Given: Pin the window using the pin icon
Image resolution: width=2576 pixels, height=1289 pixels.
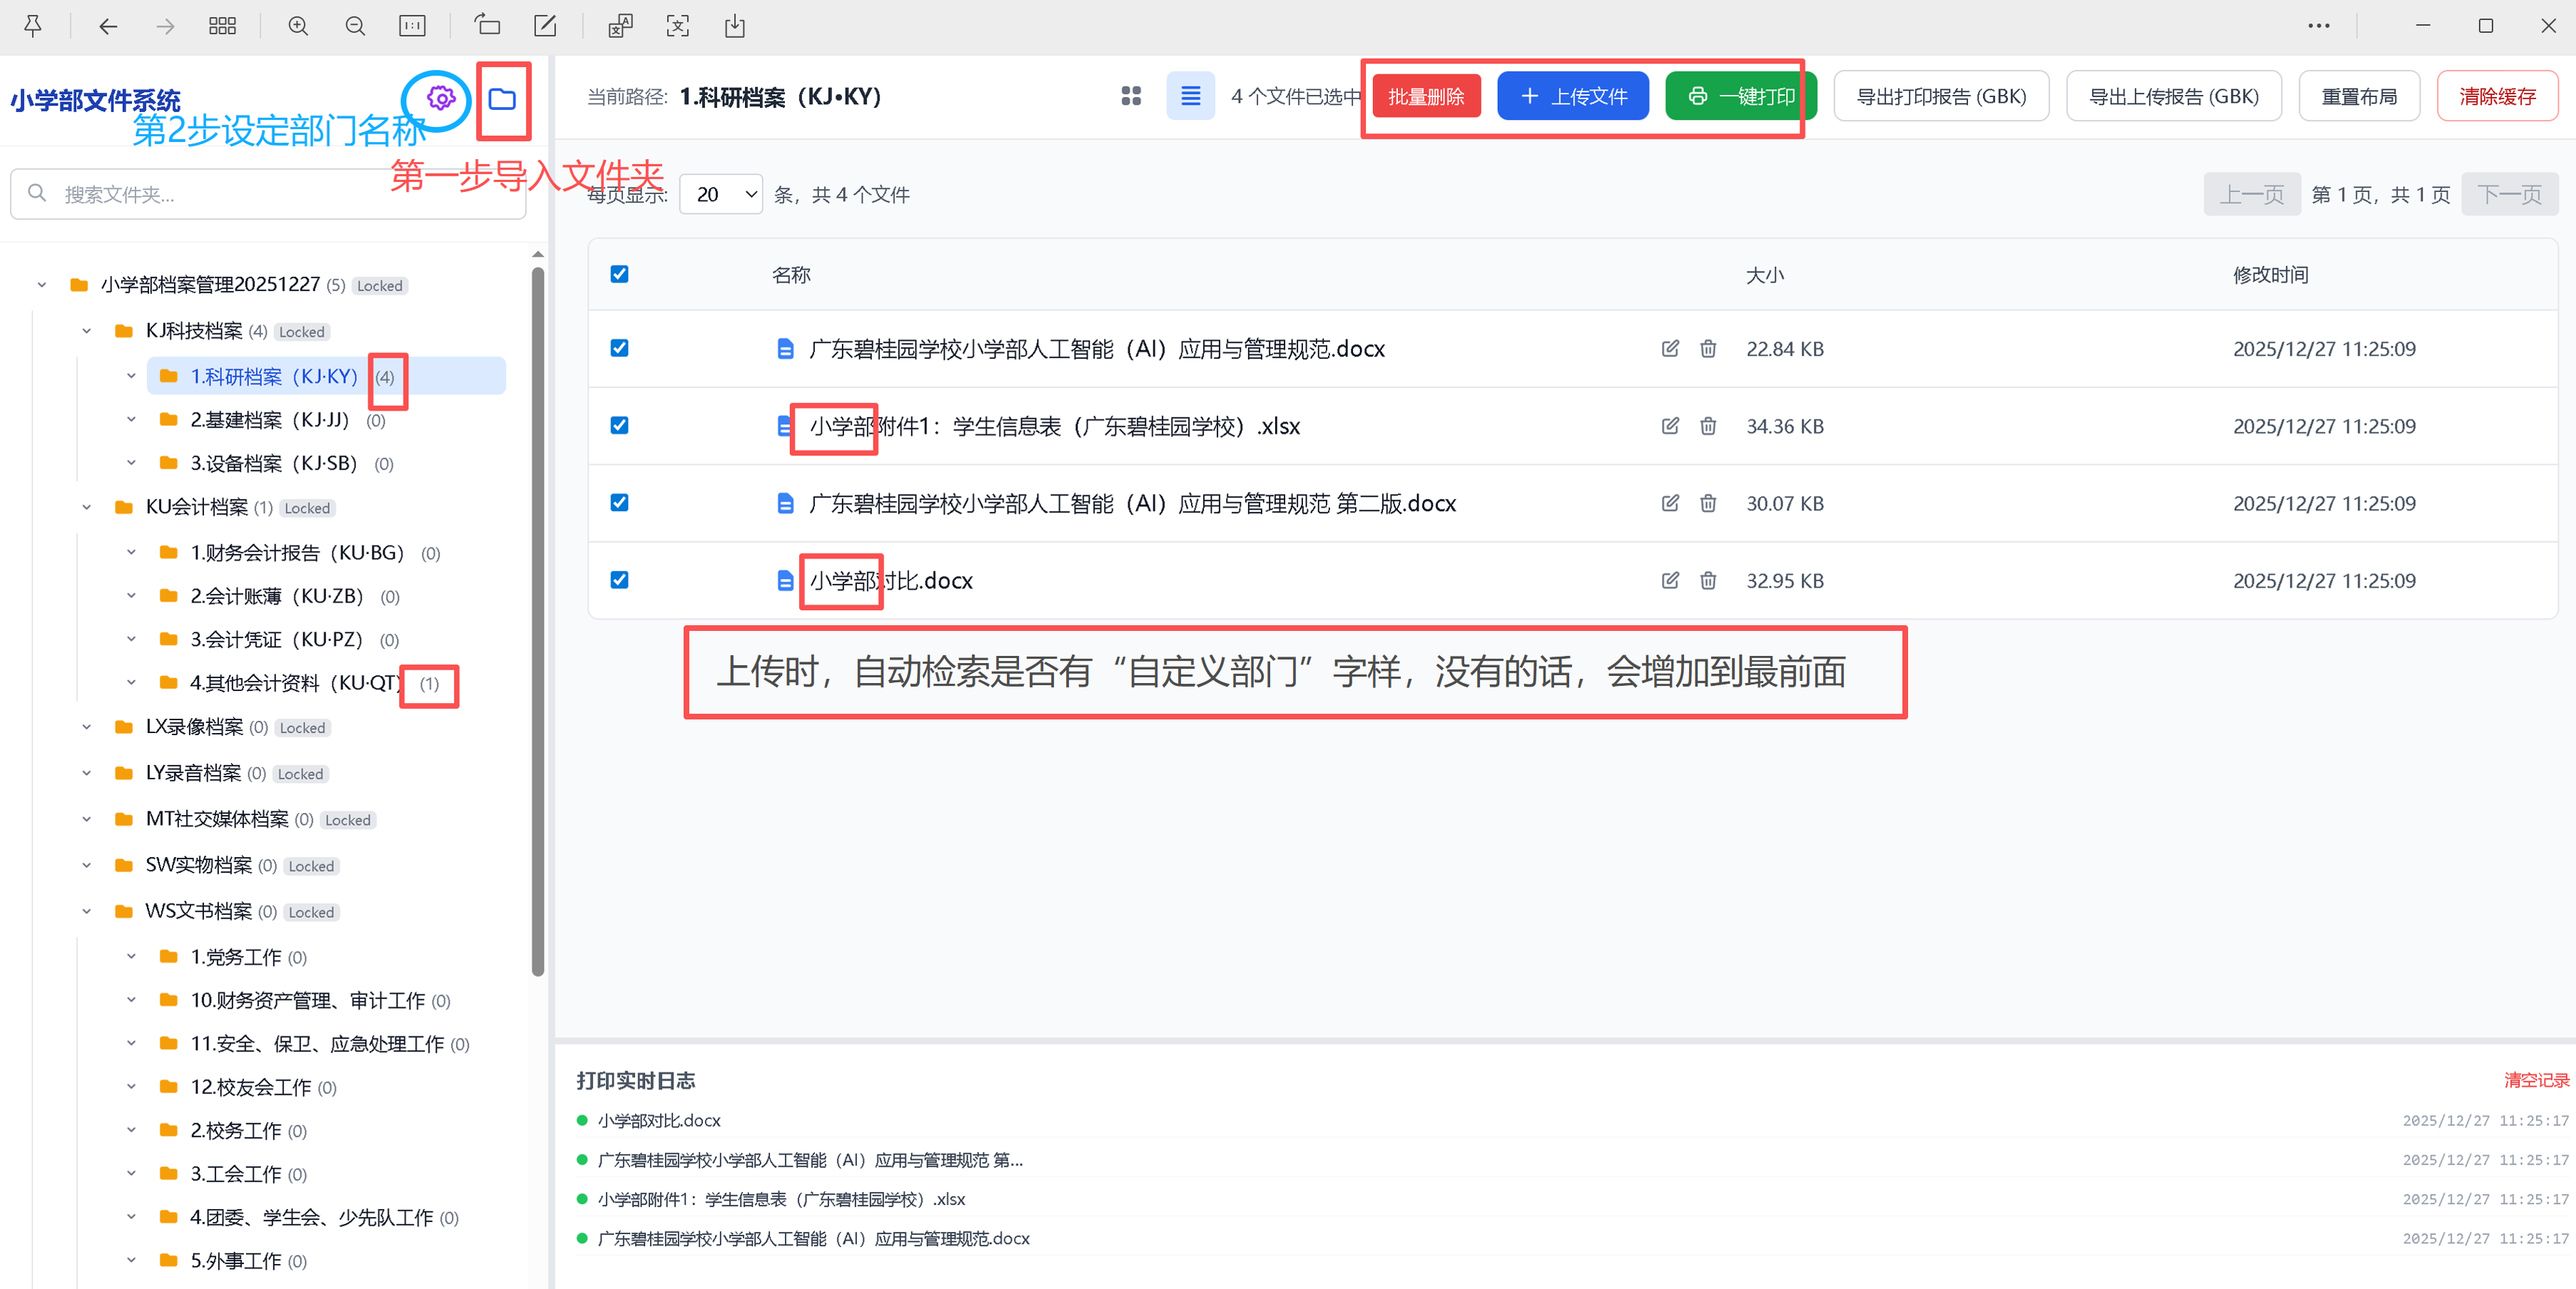Looking at the screenshot, I should pyautogui.click(x=32, y=26).
